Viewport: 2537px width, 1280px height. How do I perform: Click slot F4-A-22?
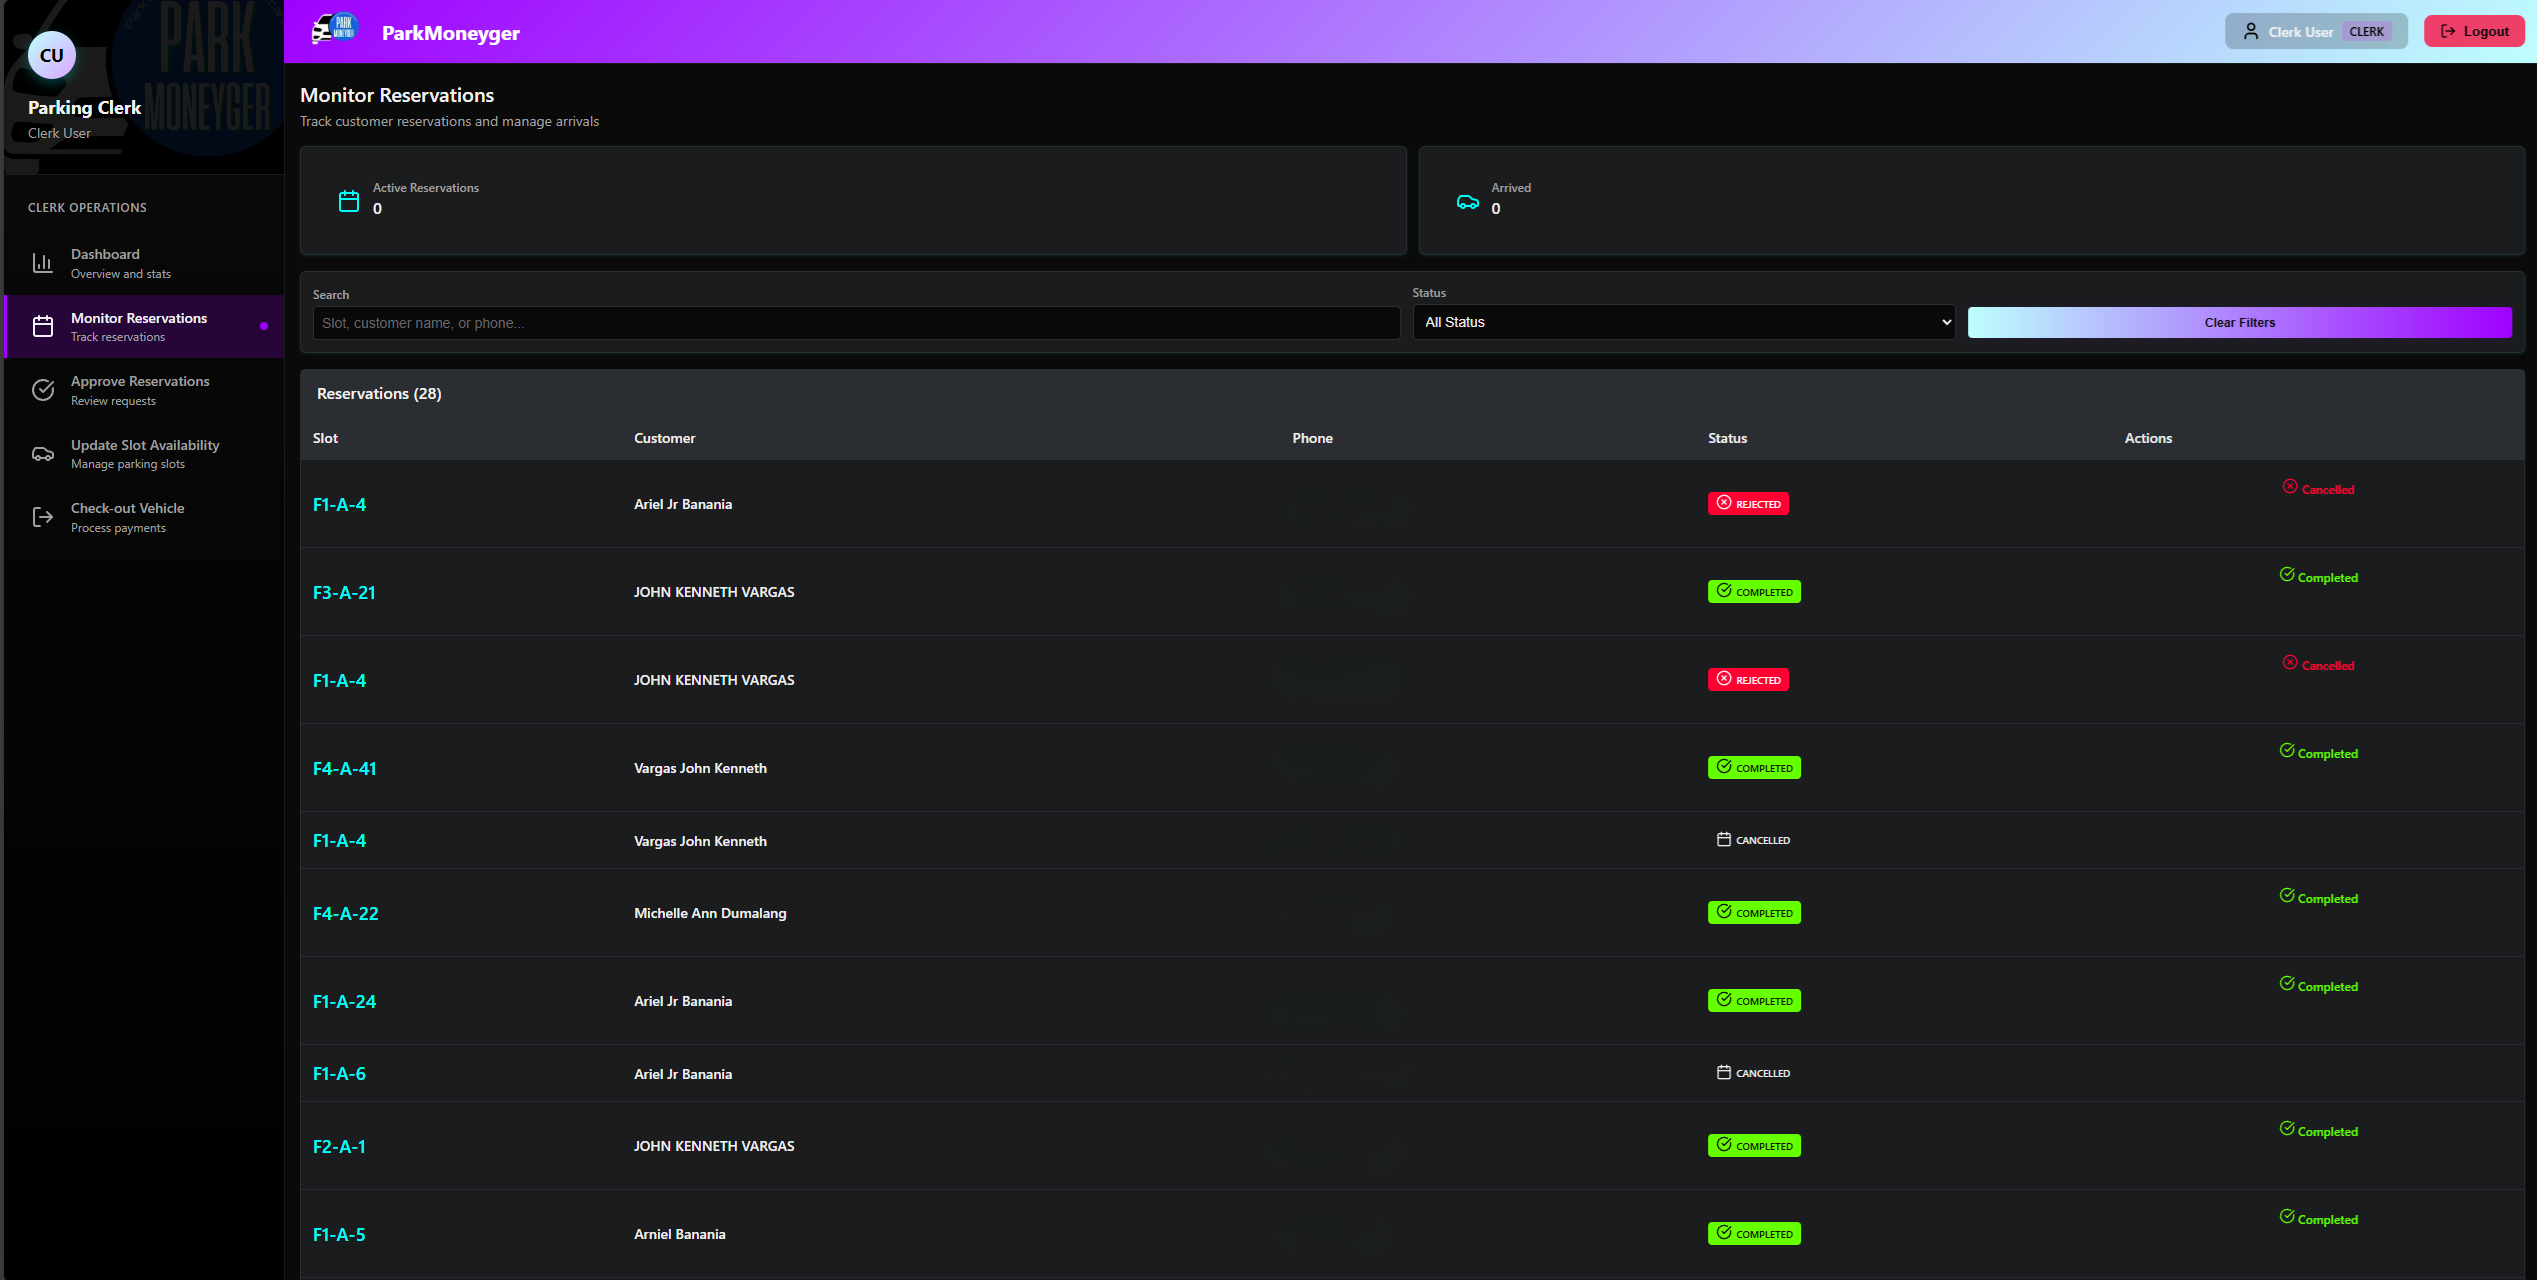pyautogui.click(x=346, y=913)
